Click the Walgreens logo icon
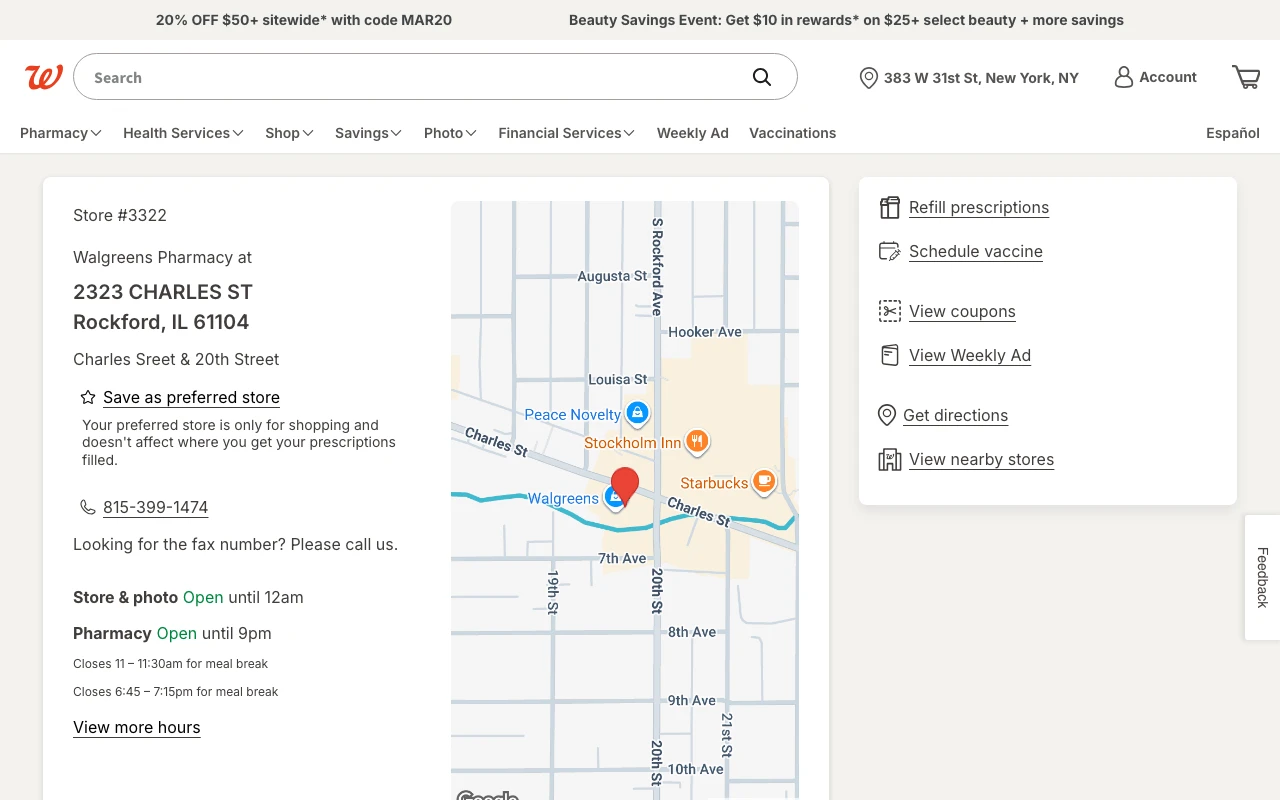 [x=44, y=77]
